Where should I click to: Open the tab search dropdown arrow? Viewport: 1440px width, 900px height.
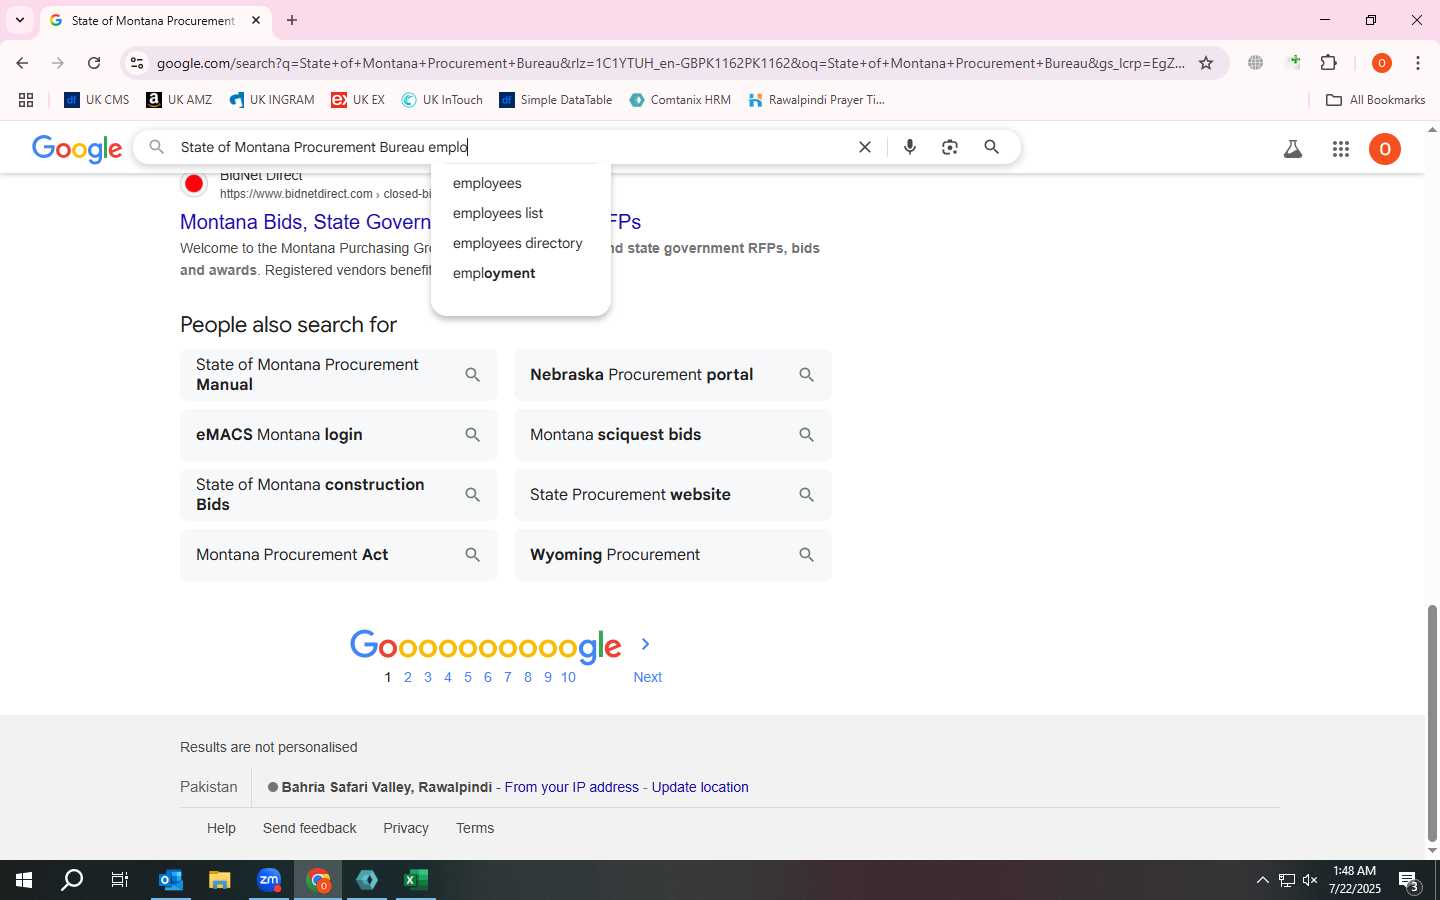[x=20, y=20]
